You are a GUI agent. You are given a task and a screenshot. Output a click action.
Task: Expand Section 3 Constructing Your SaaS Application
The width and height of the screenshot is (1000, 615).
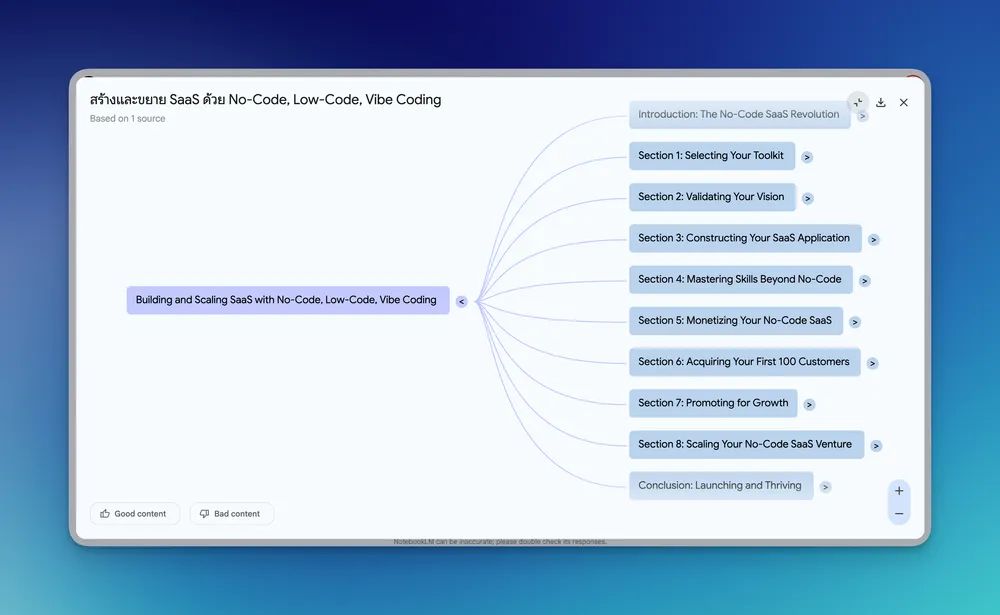873,240
